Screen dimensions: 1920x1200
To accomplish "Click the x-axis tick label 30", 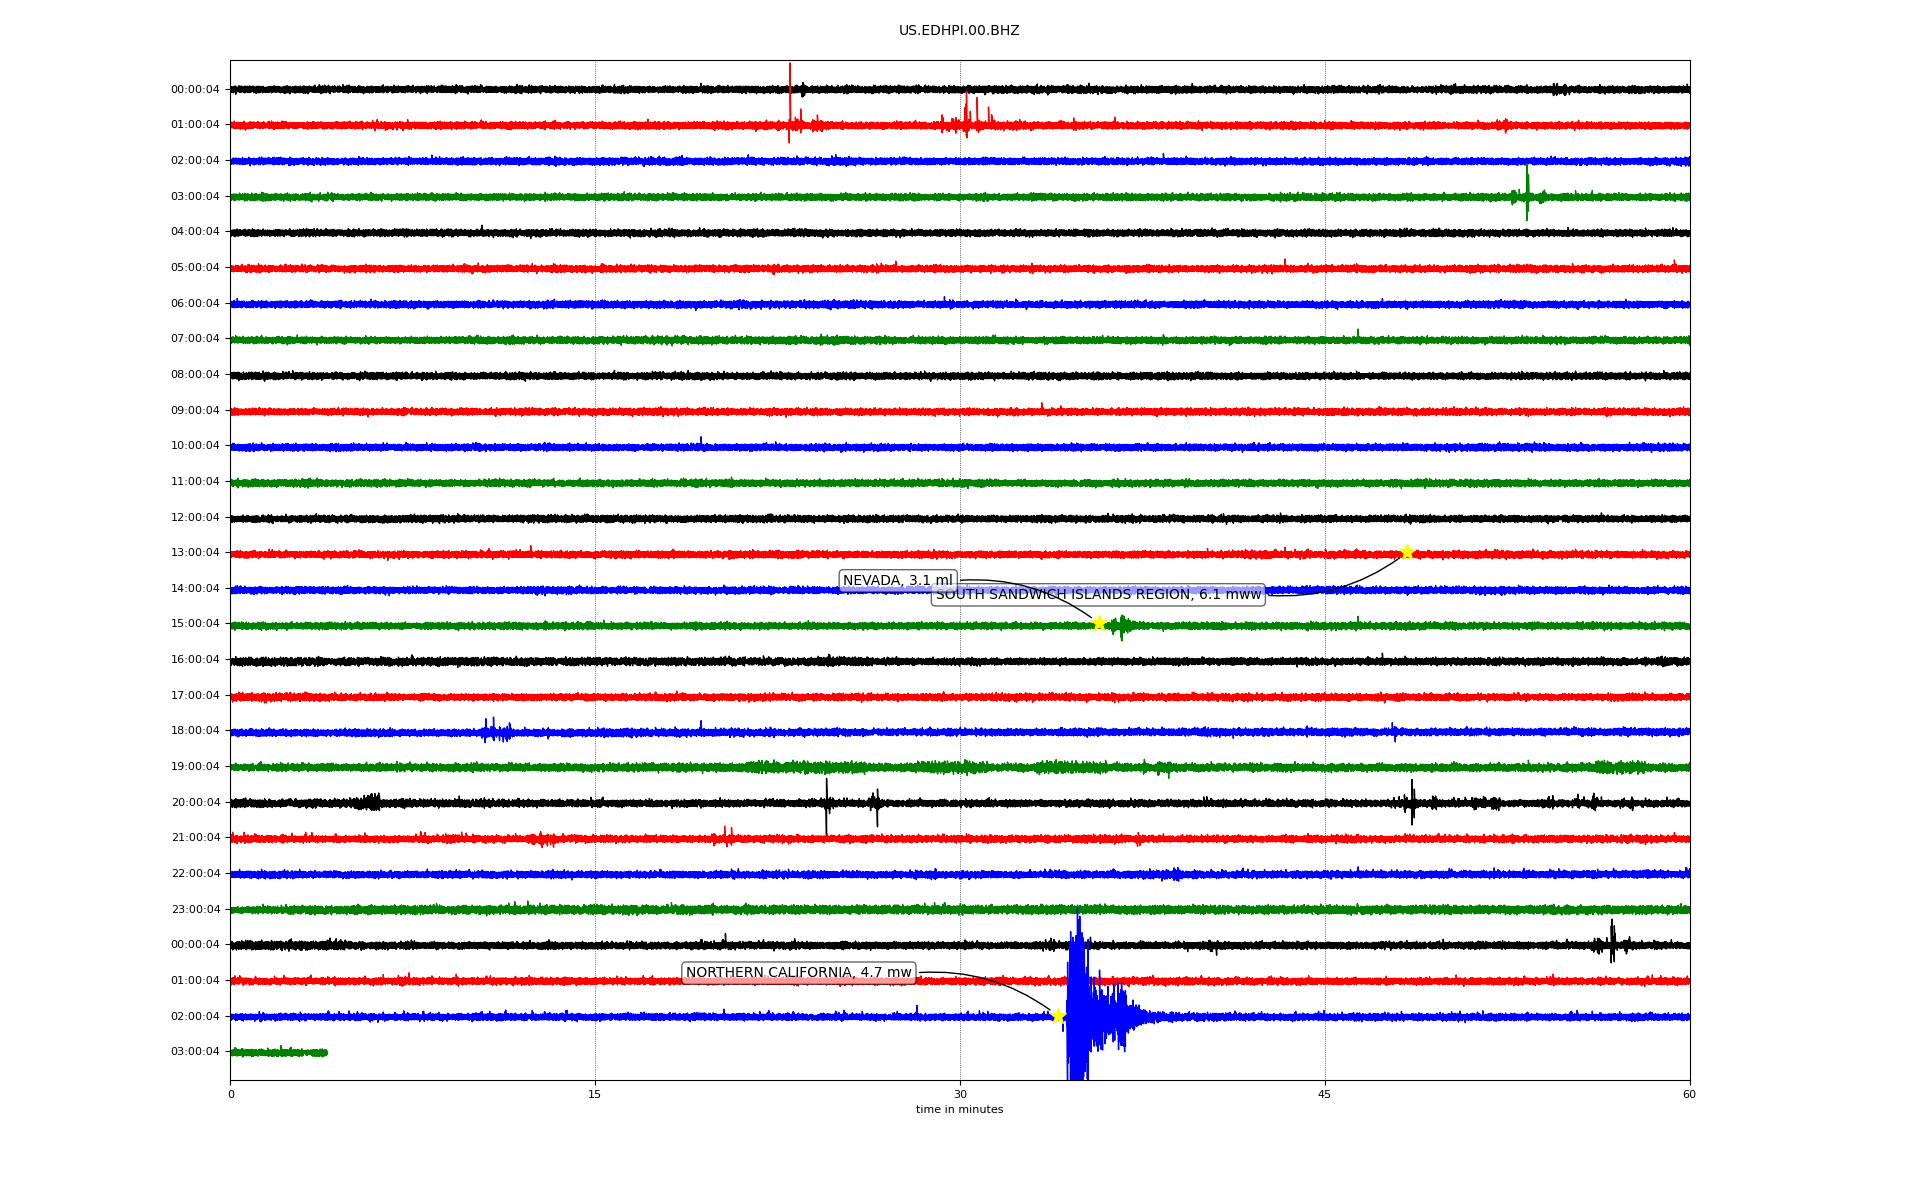I will coord(960,1094).
